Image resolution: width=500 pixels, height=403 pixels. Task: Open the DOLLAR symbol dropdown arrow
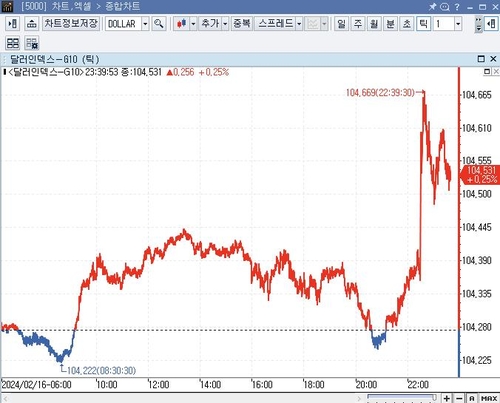[x=145, y=24]
